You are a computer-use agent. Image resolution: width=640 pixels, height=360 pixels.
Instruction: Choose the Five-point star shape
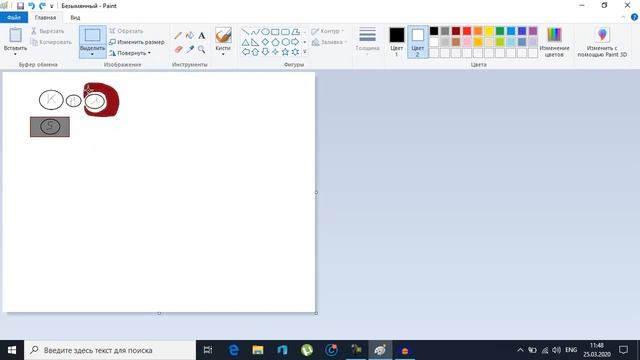285,52
